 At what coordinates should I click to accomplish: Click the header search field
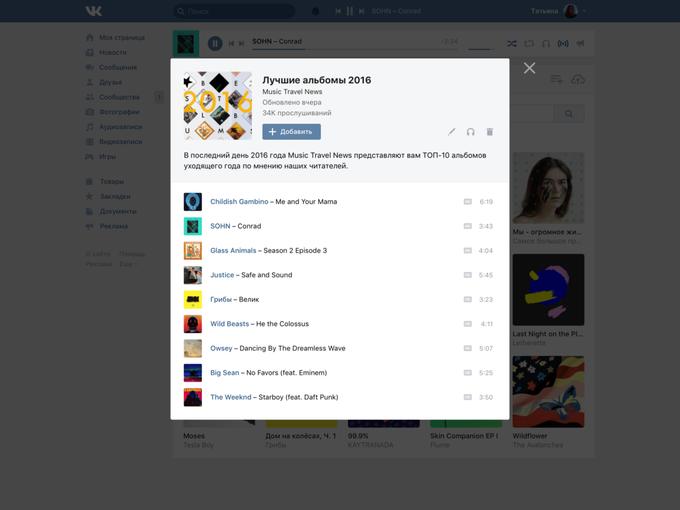coord(234,11)
